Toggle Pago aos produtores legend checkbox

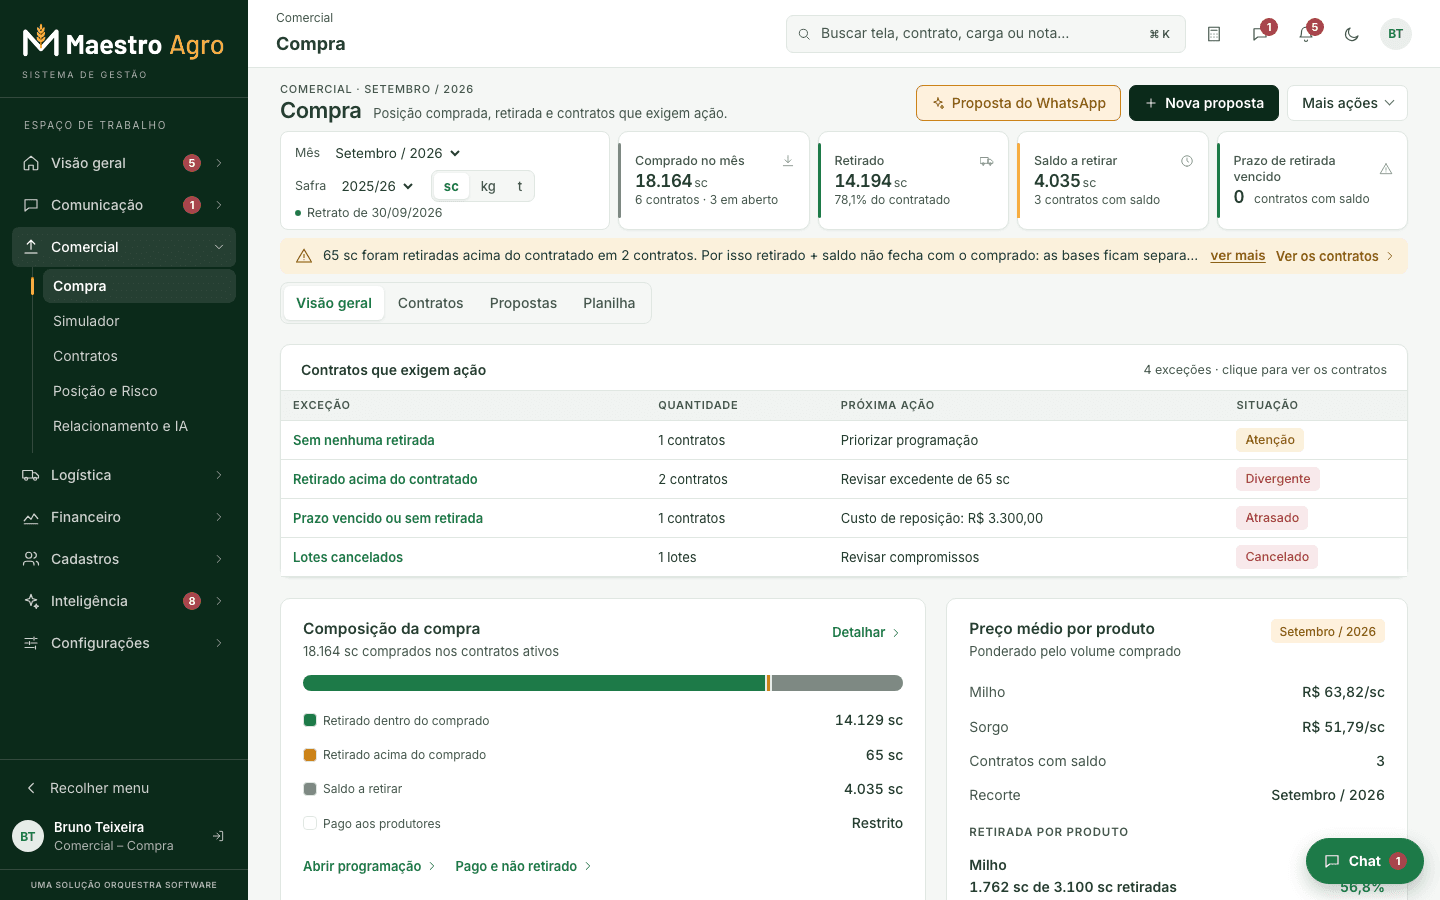click(310, 824)
